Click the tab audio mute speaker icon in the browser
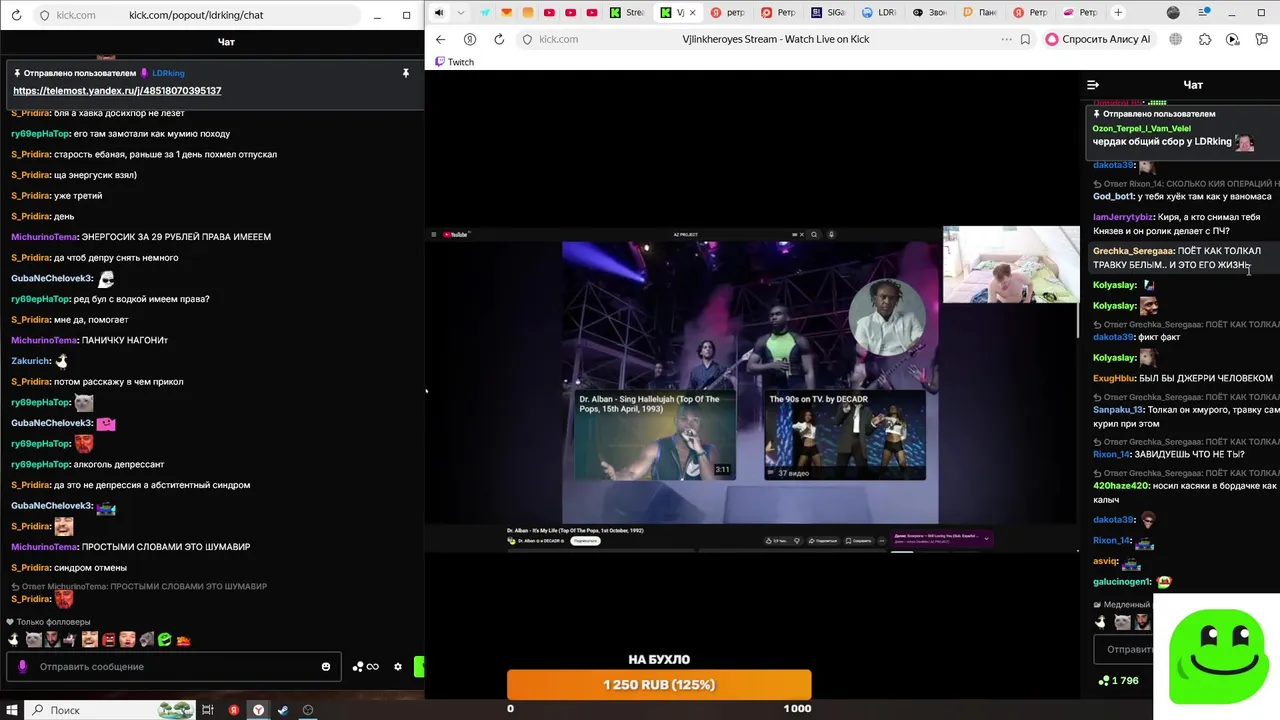Screen dimensions: 1280x720 click(x=439, y=13)
